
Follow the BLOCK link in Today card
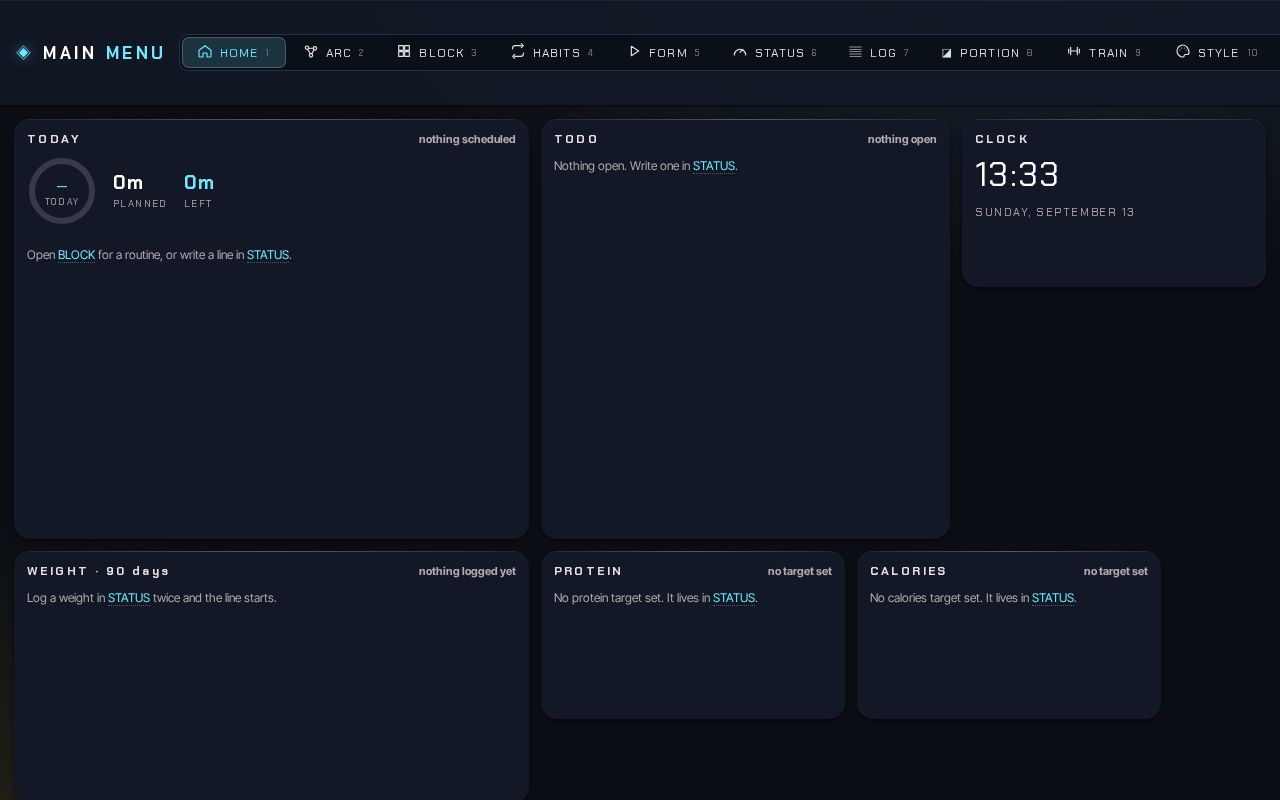pyautogui.click(x=77, y=255)
